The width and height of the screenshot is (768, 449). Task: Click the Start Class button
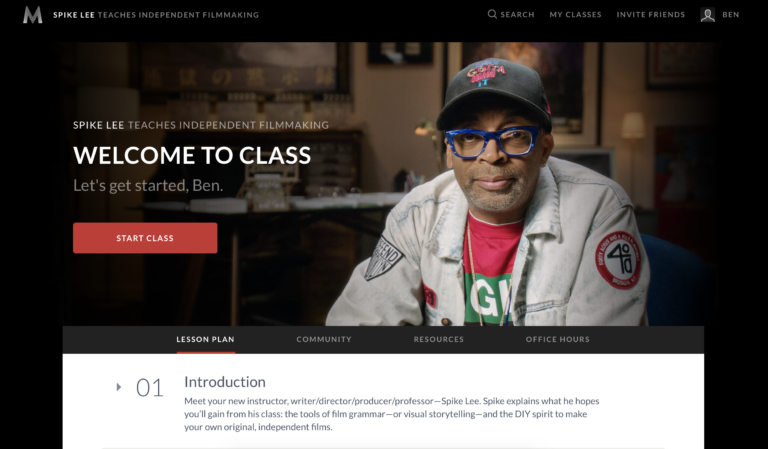(145, 238)
